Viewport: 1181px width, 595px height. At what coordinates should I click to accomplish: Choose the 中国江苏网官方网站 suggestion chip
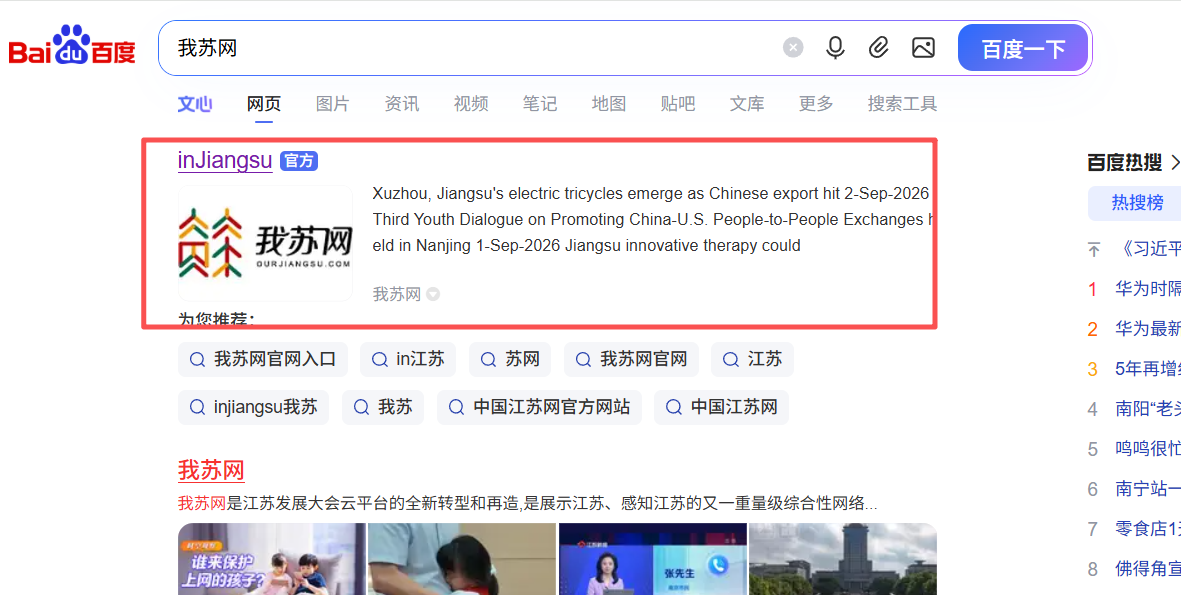tap(539, 407)
